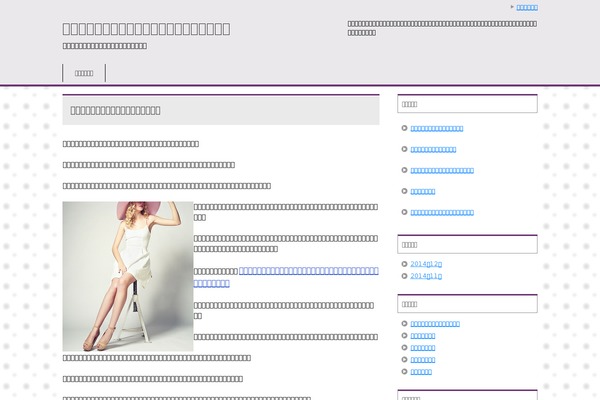The height and width of the screenshot is (400, 600).
Task: Open the 2014 12 monthly archive link
Action: pos(426,264)
